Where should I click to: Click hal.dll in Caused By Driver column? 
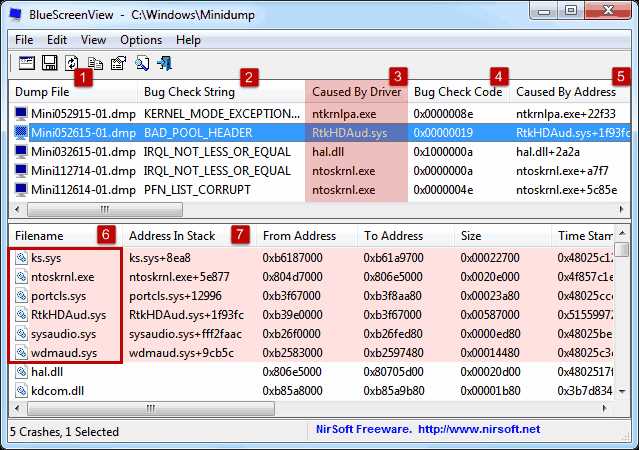[x=328, y=152]
